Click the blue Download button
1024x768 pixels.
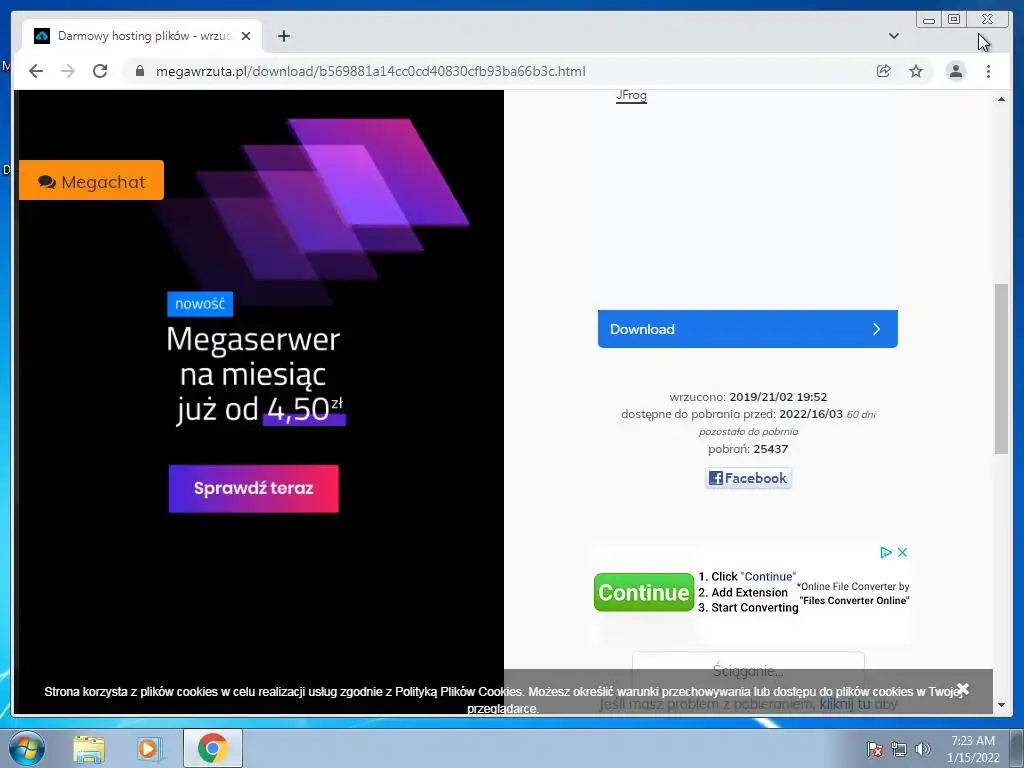pos(748,329)
